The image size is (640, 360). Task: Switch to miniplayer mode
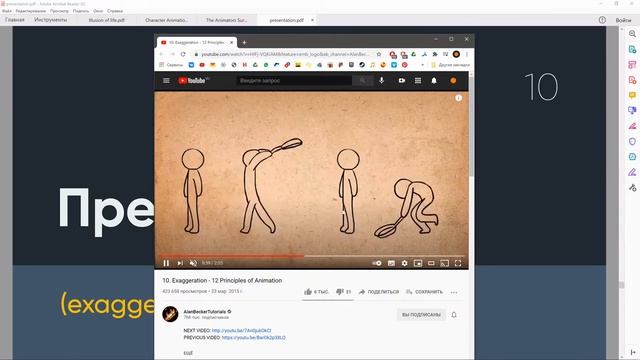point(418,263)
